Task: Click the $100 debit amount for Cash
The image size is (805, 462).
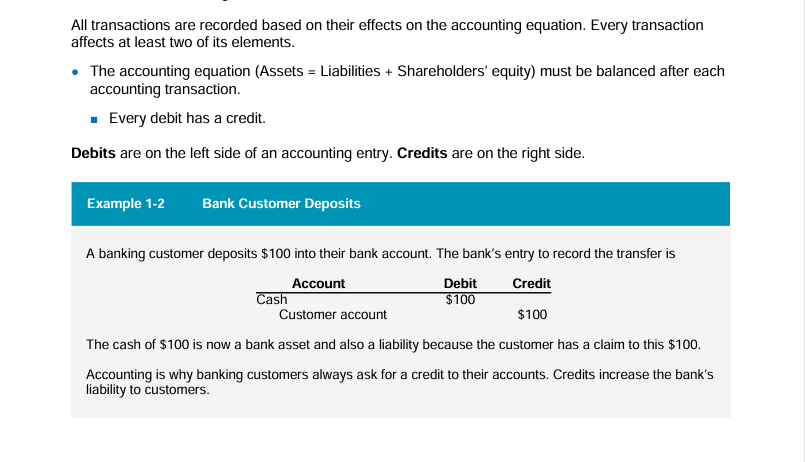Action: pos(460,299)
